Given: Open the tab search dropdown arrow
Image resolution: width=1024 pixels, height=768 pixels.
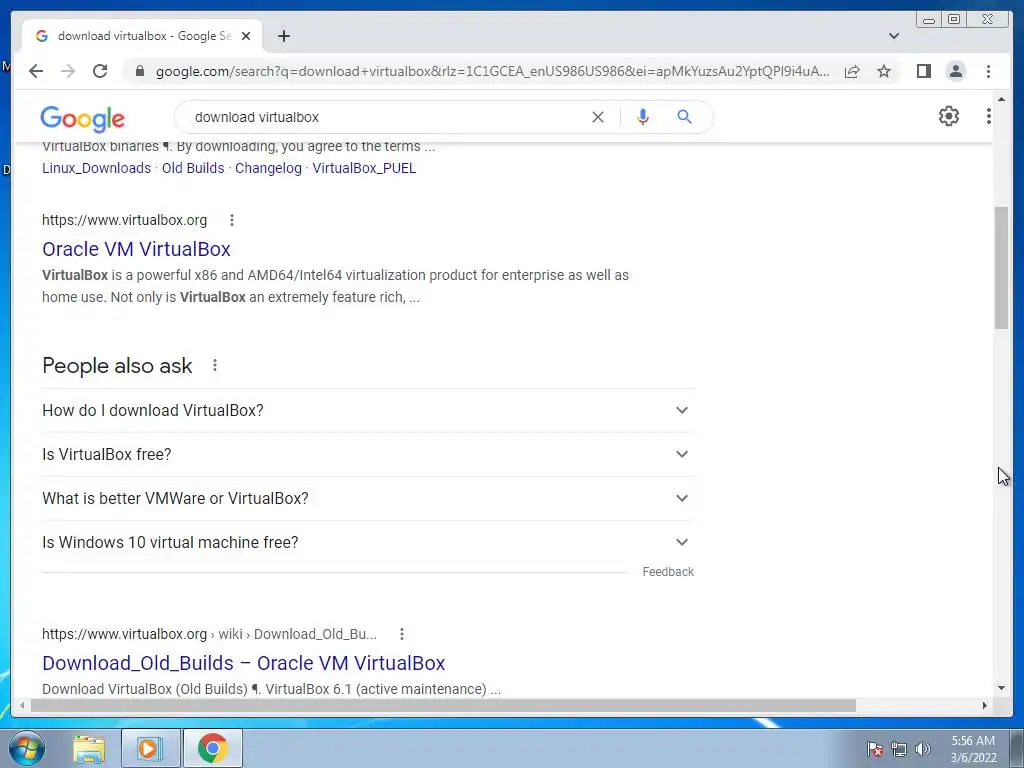Looking at the screenshot, I should click(894, 36).
